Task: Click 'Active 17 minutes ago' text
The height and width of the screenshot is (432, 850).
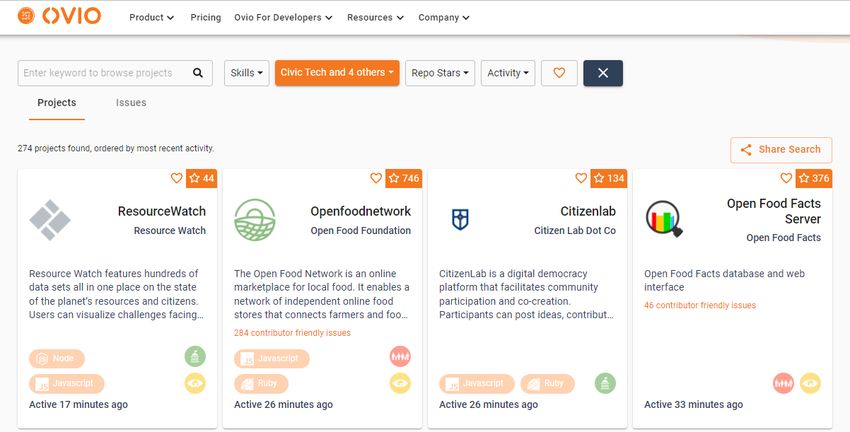Action: point(79,404)
